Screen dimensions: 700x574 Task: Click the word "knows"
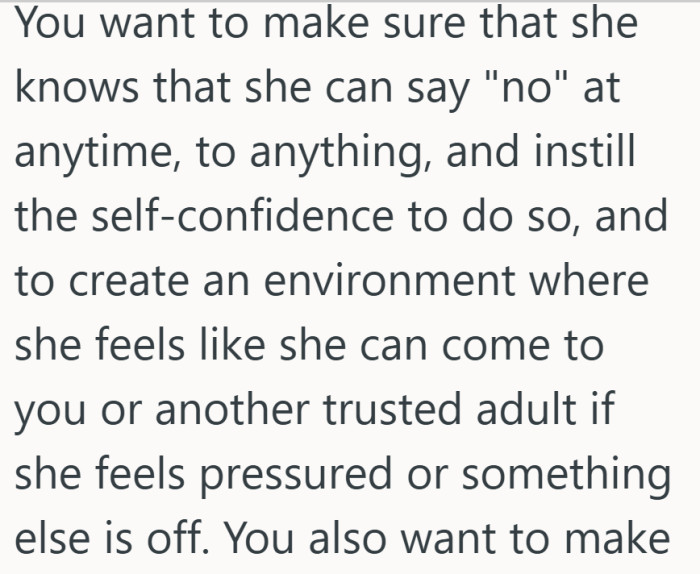point(75,90)
